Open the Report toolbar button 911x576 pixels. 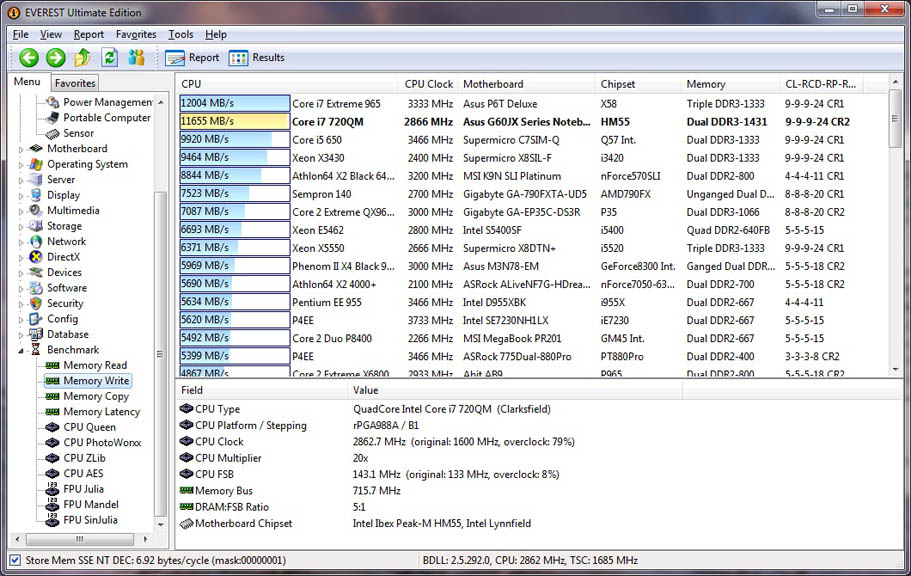pyautogui.click(x=192, y=58)
